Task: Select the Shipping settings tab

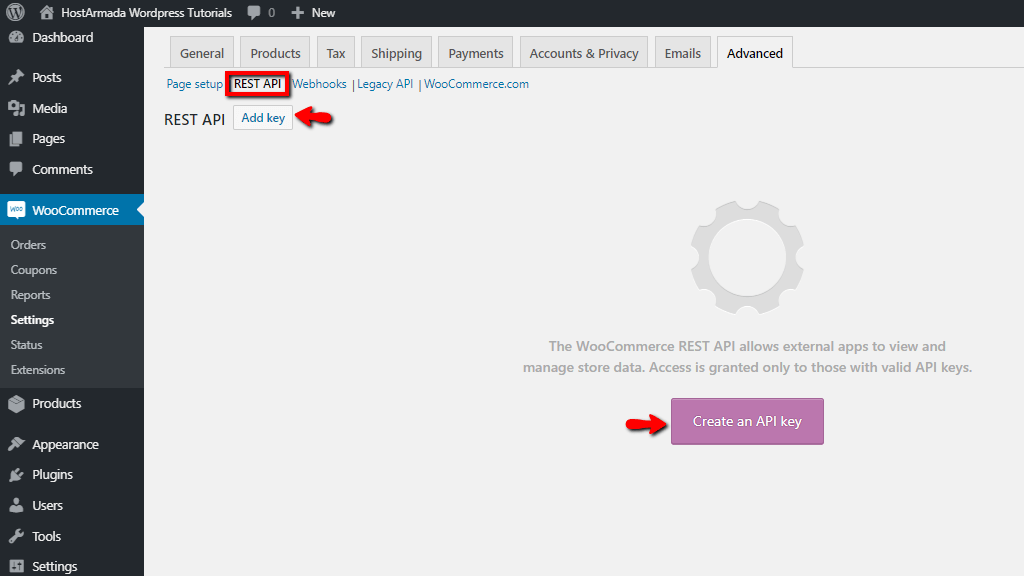Action: tap(396, 54)
